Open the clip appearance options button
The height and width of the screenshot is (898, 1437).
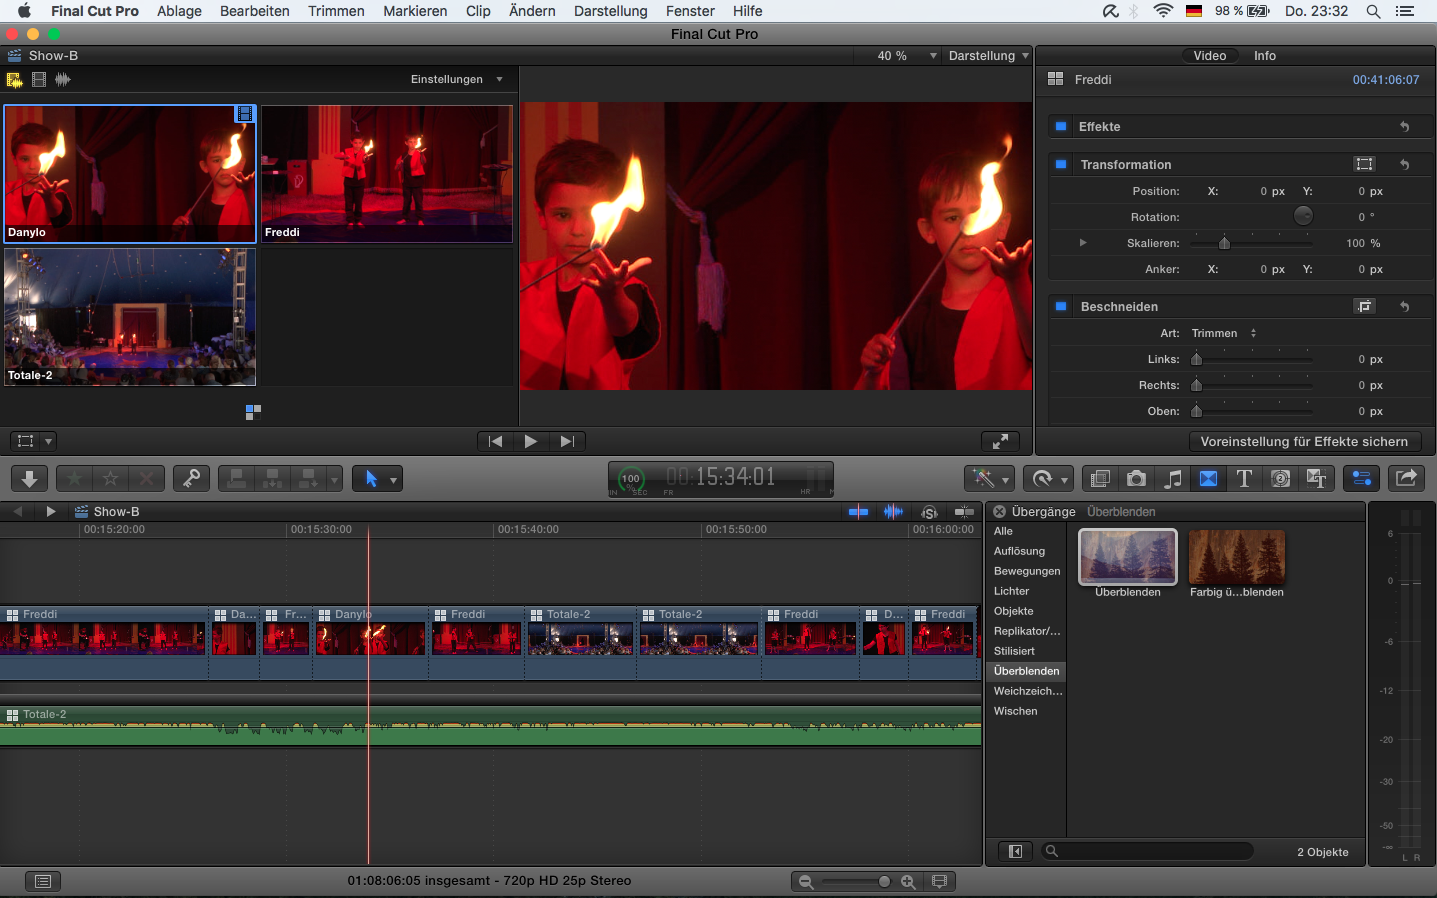(x=938, y=881)
